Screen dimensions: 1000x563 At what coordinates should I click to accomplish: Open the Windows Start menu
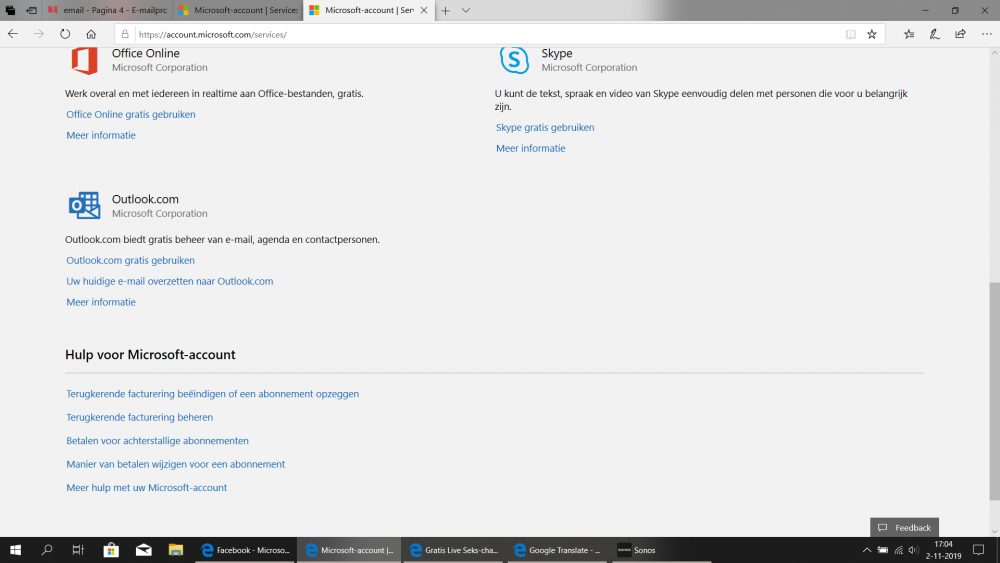point(15,550)
